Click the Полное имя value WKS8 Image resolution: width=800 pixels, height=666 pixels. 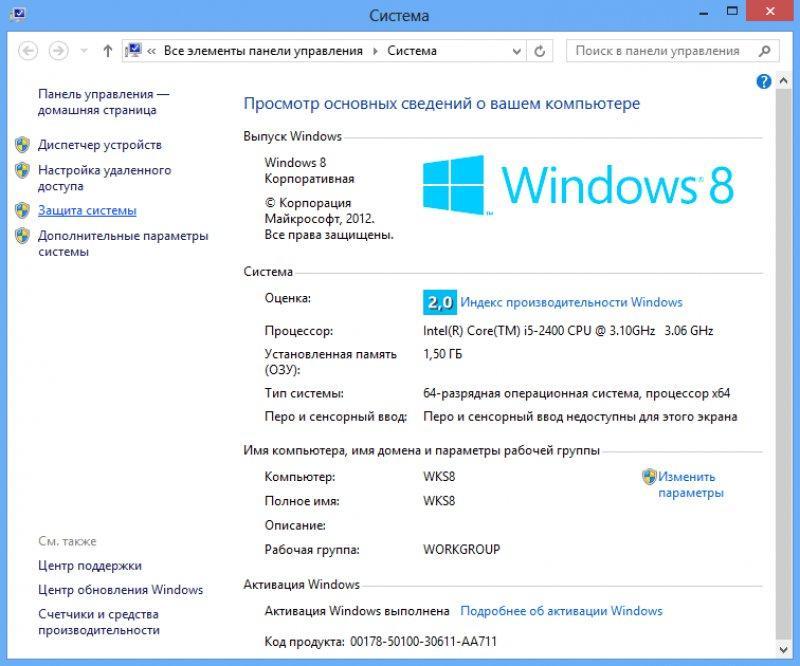[x=439, y=501]
